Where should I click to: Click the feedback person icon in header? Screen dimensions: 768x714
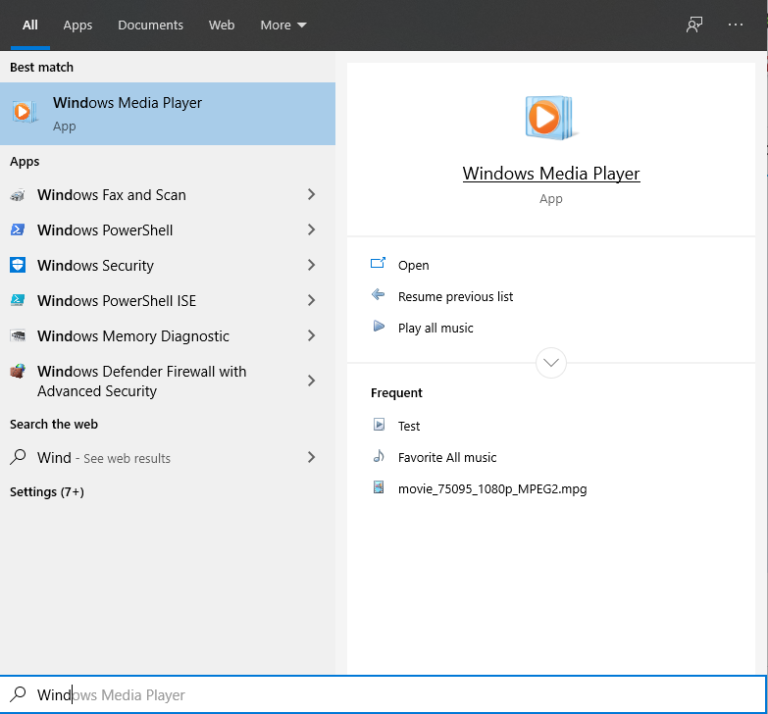coord(694,25)
